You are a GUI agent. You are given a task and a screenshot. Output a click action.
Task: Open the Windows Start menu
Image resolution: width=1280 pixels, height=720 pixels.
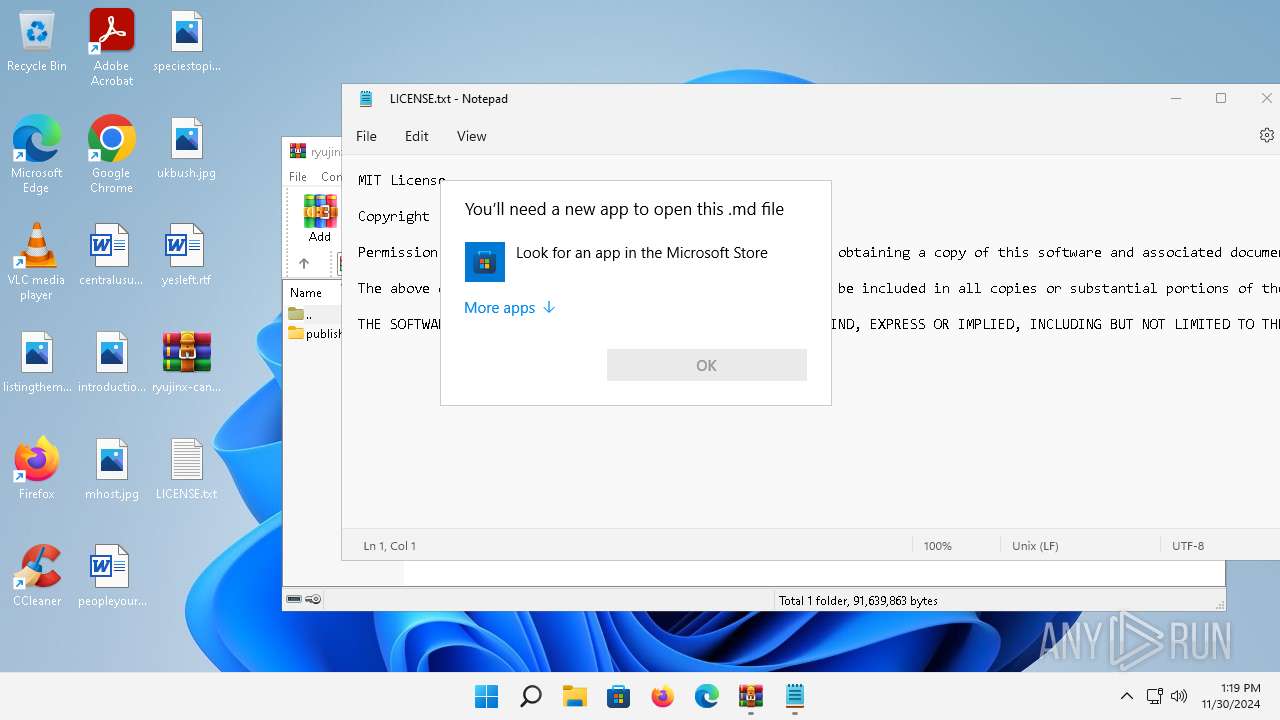pos(487,696)
